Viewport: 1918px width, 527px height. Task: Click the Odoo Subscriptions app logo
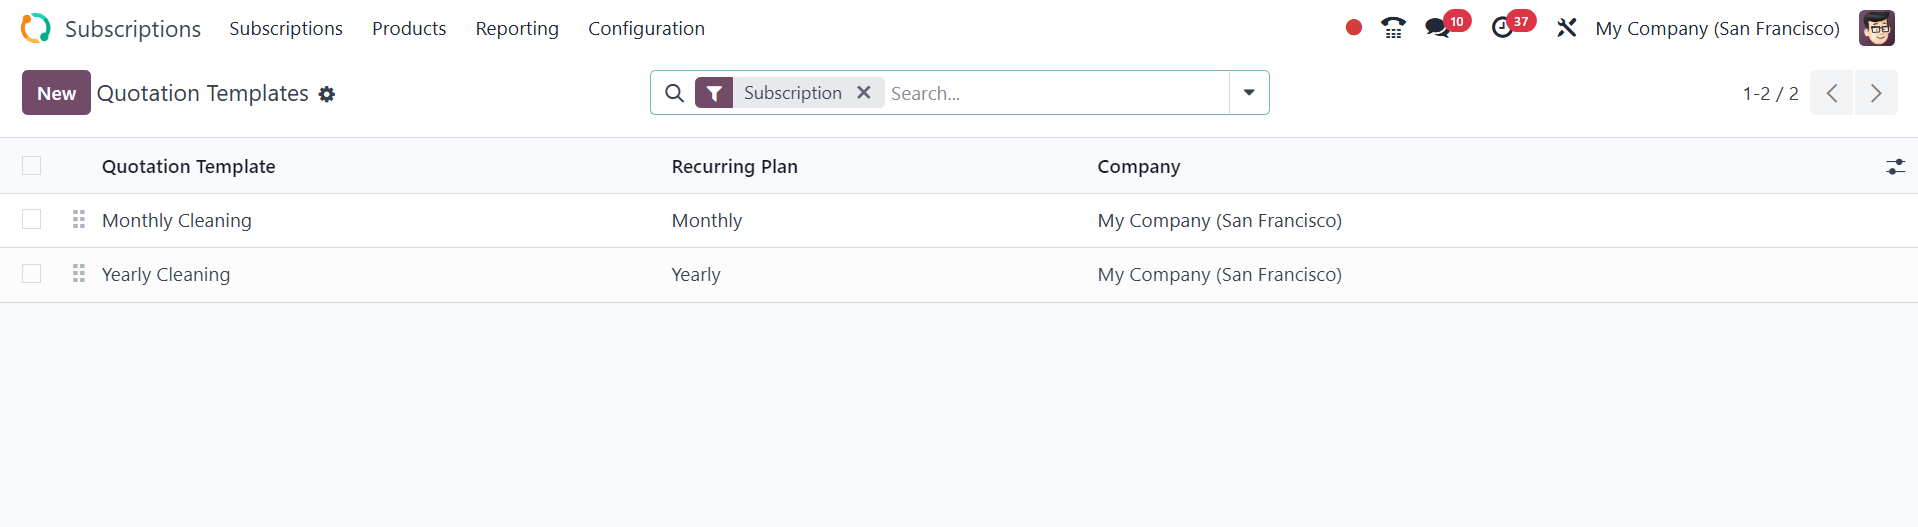pos(36,28)
